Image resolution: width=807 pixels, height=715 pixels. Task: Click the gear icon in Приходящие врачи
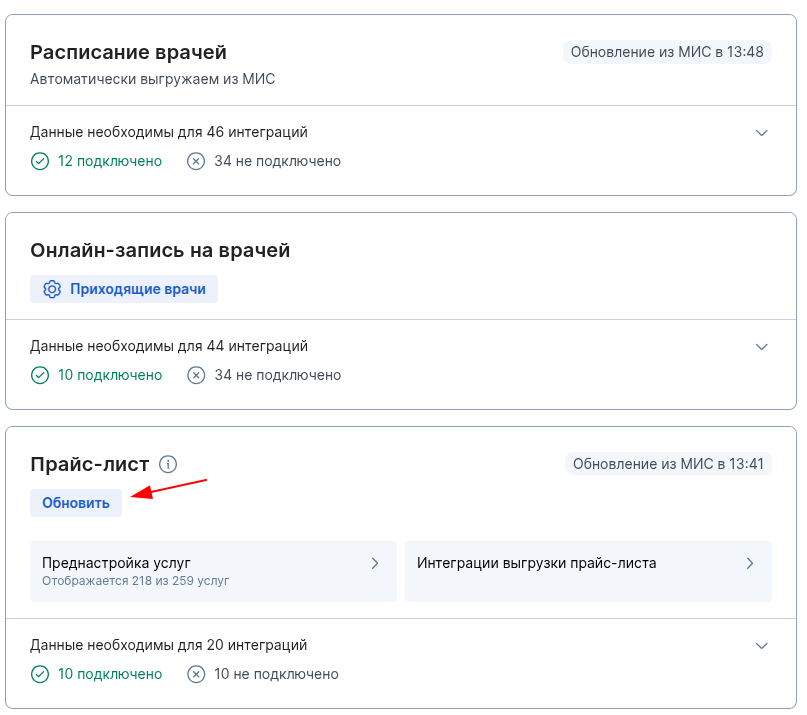tap(52, 289)
